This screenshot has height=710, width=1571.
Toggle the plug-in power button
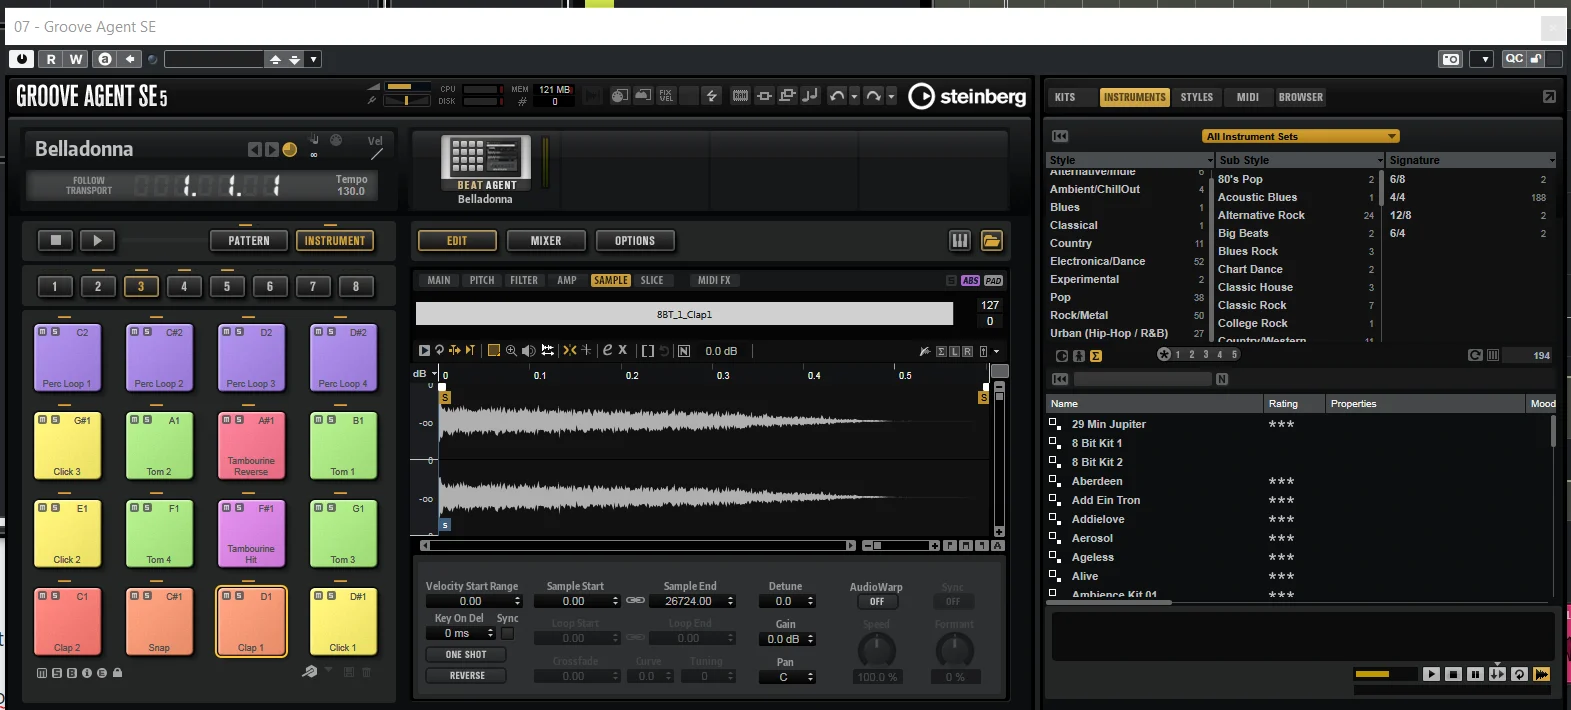point(21,59)
